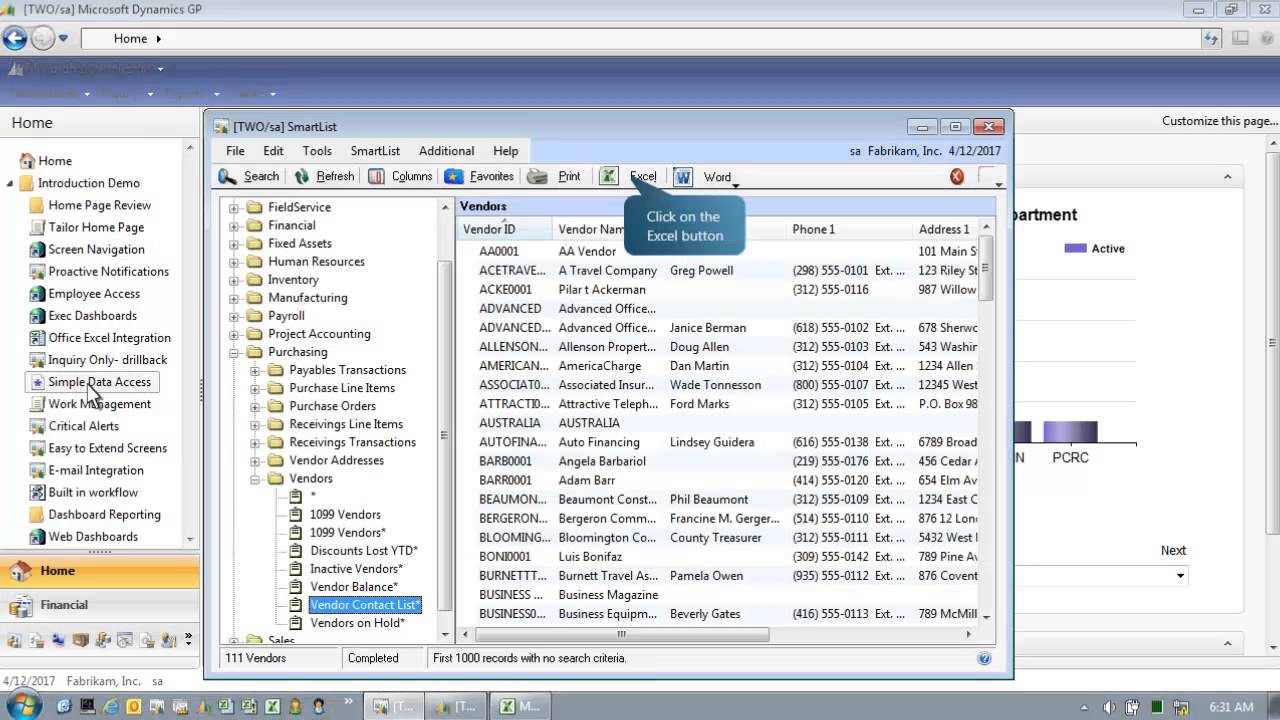The width and height of the screenshot is (1280, 720).
Task: Open the File menu in SmartList
Action: (x=235, y=151)
